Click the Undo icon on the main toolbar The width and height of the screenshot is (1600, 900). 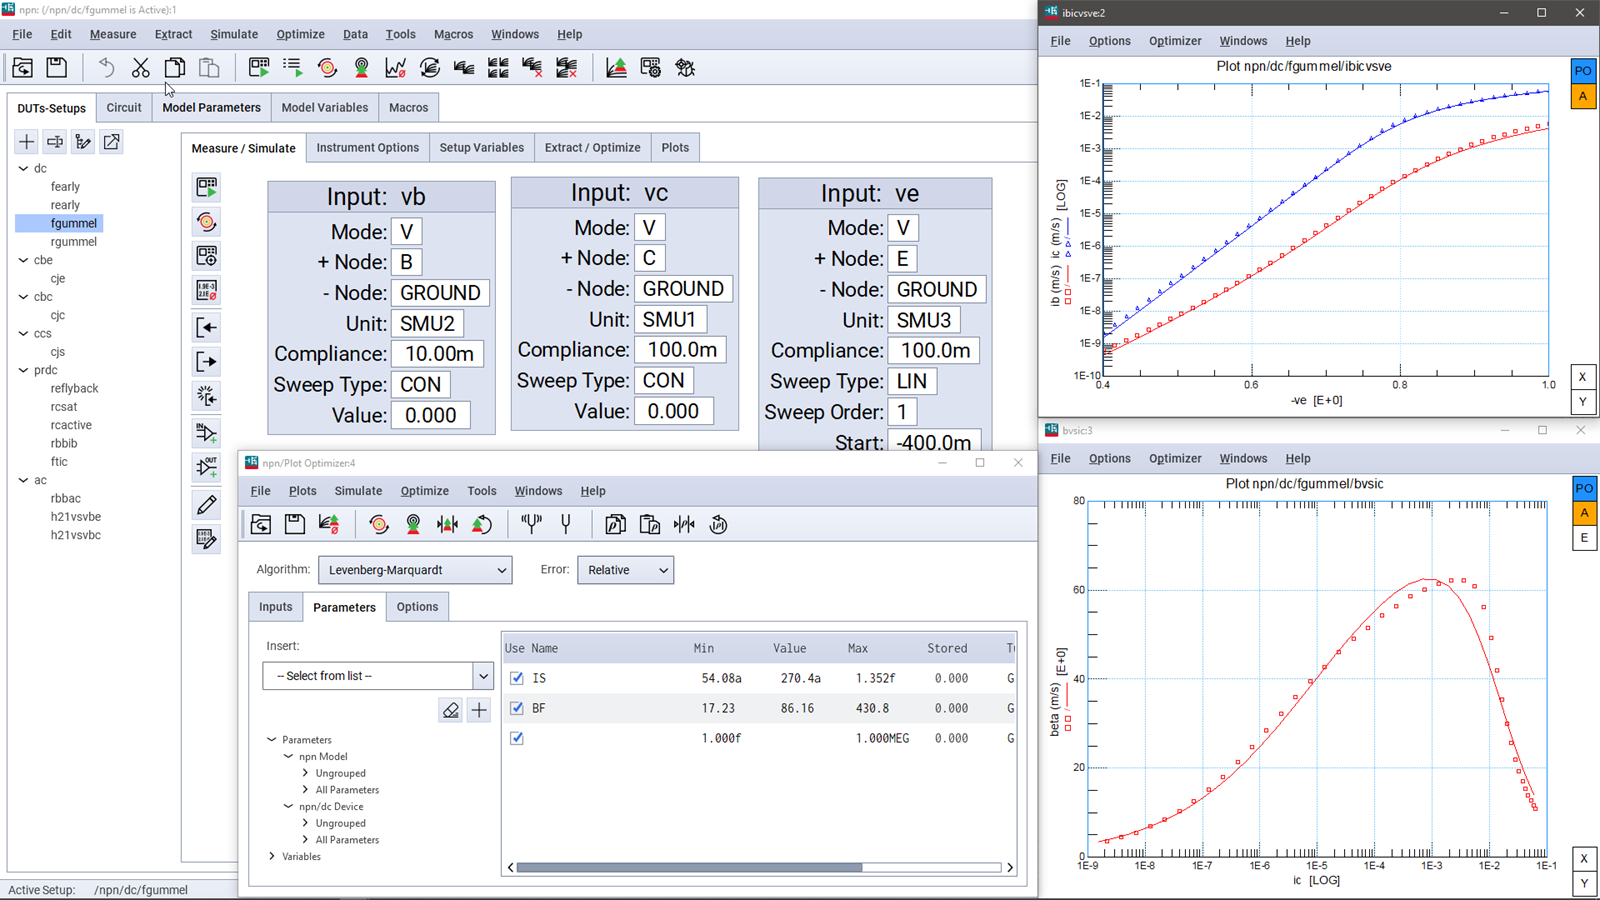pos(105,67)
